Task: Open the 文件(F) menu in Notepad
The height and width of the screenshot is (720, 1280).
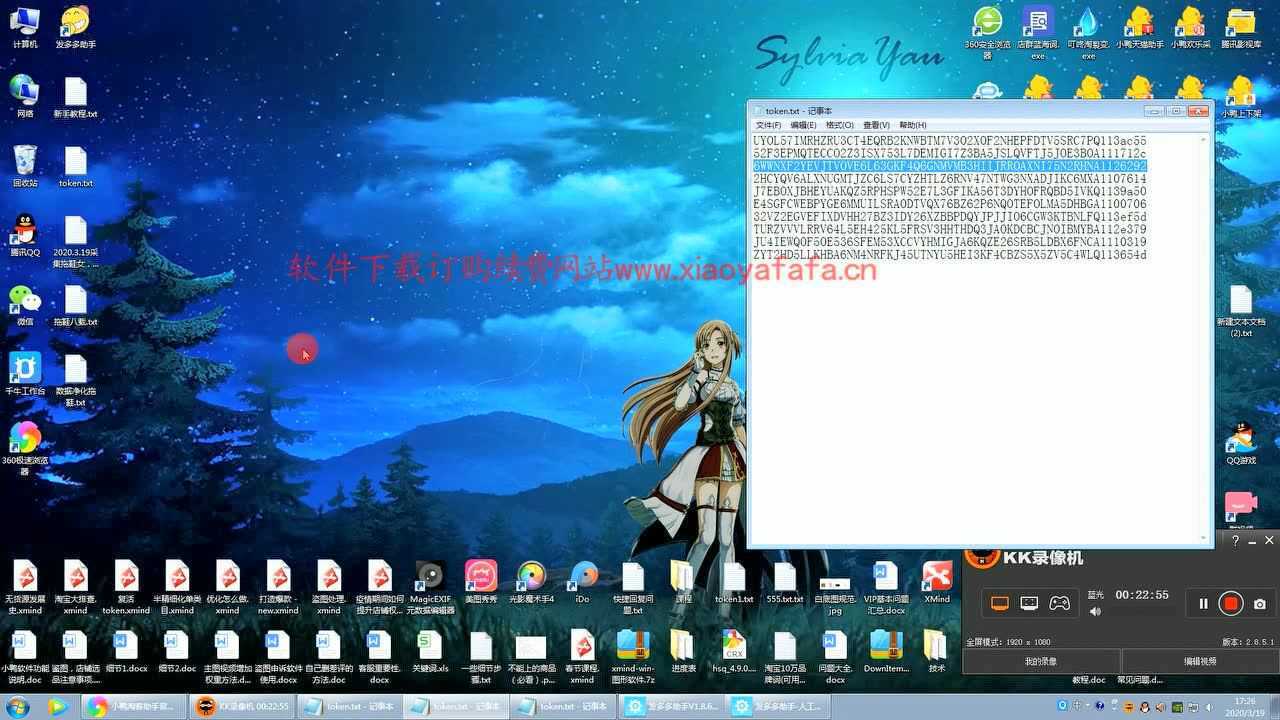Action: (768, 125)
